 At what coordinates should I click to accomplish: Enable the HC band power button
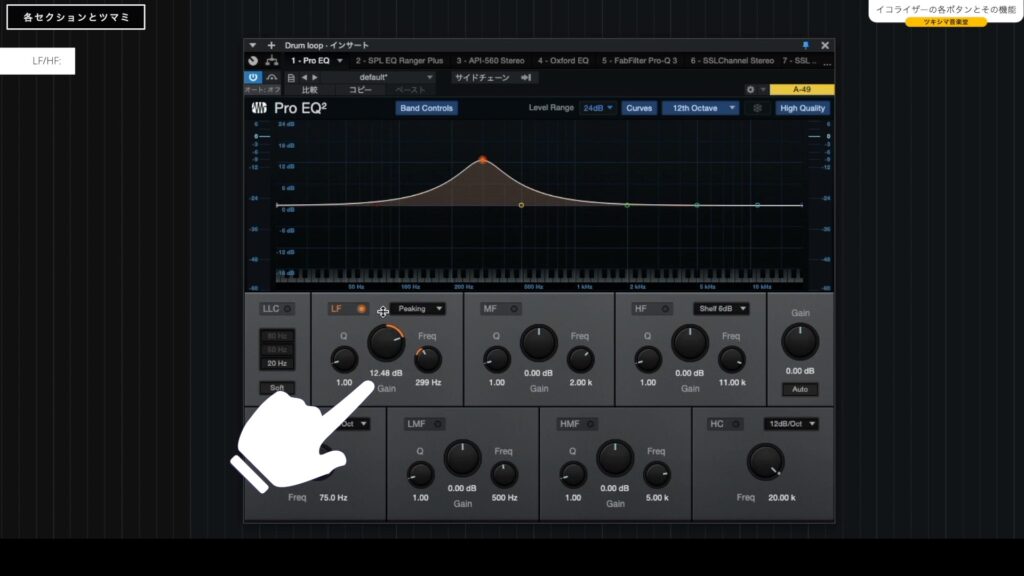click(x=735, y=424)
